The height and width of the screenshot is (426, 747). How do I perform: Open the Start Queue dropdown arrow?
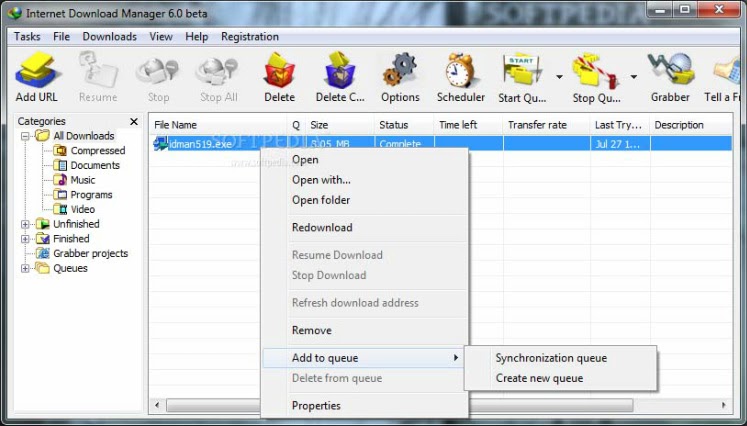tap(559, 77)
